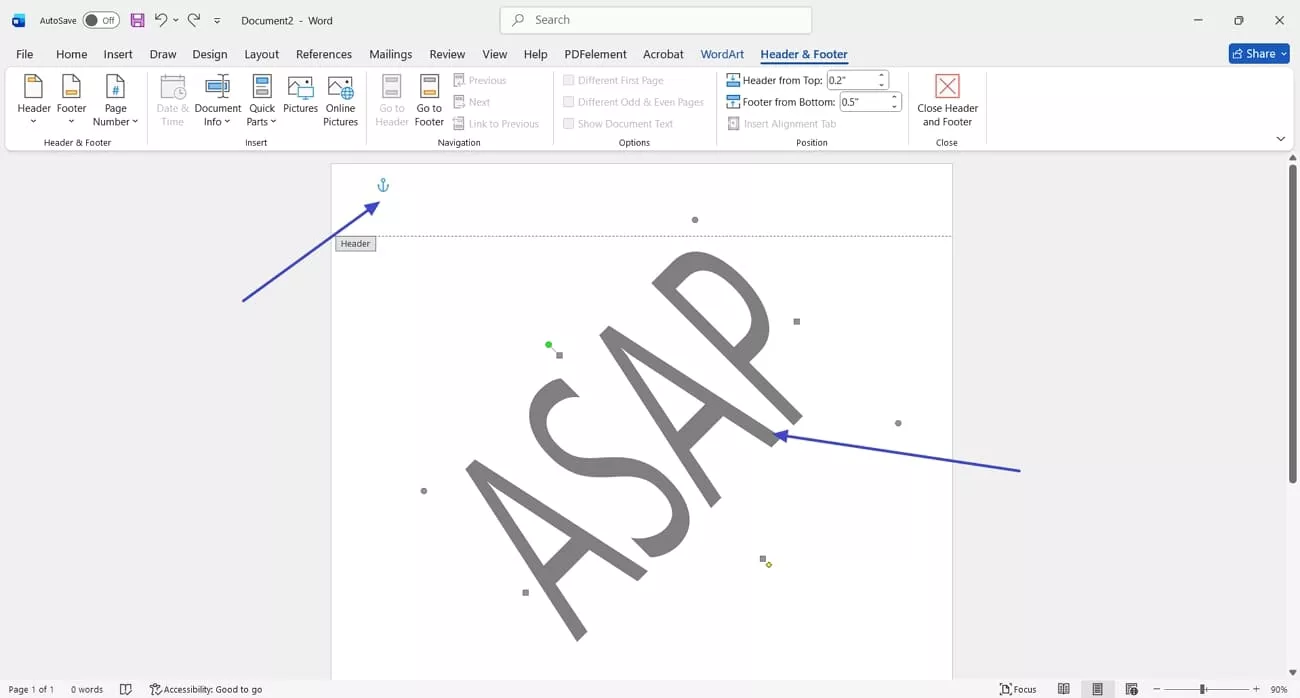Click the Undo arrow icon

(160, 20)
